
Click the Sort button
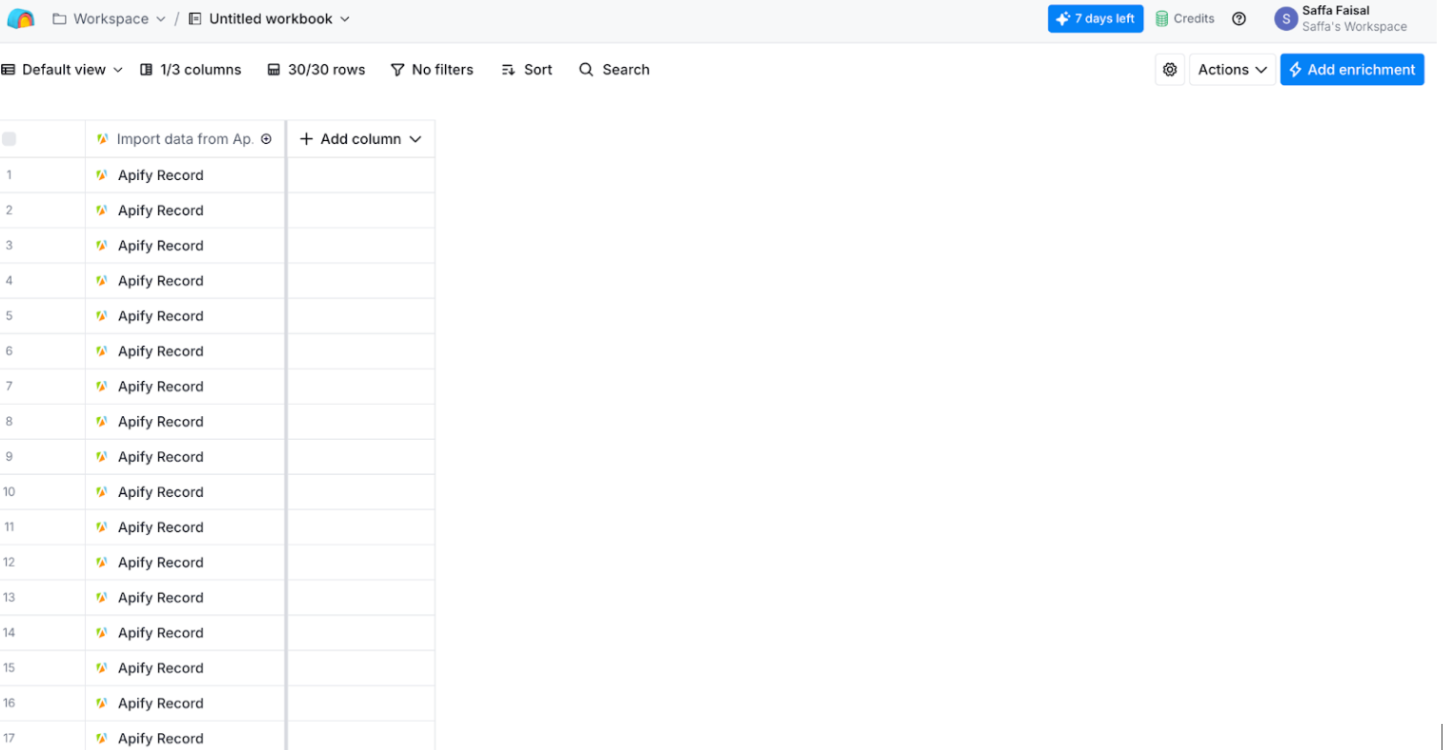click(x=527, y=70)
